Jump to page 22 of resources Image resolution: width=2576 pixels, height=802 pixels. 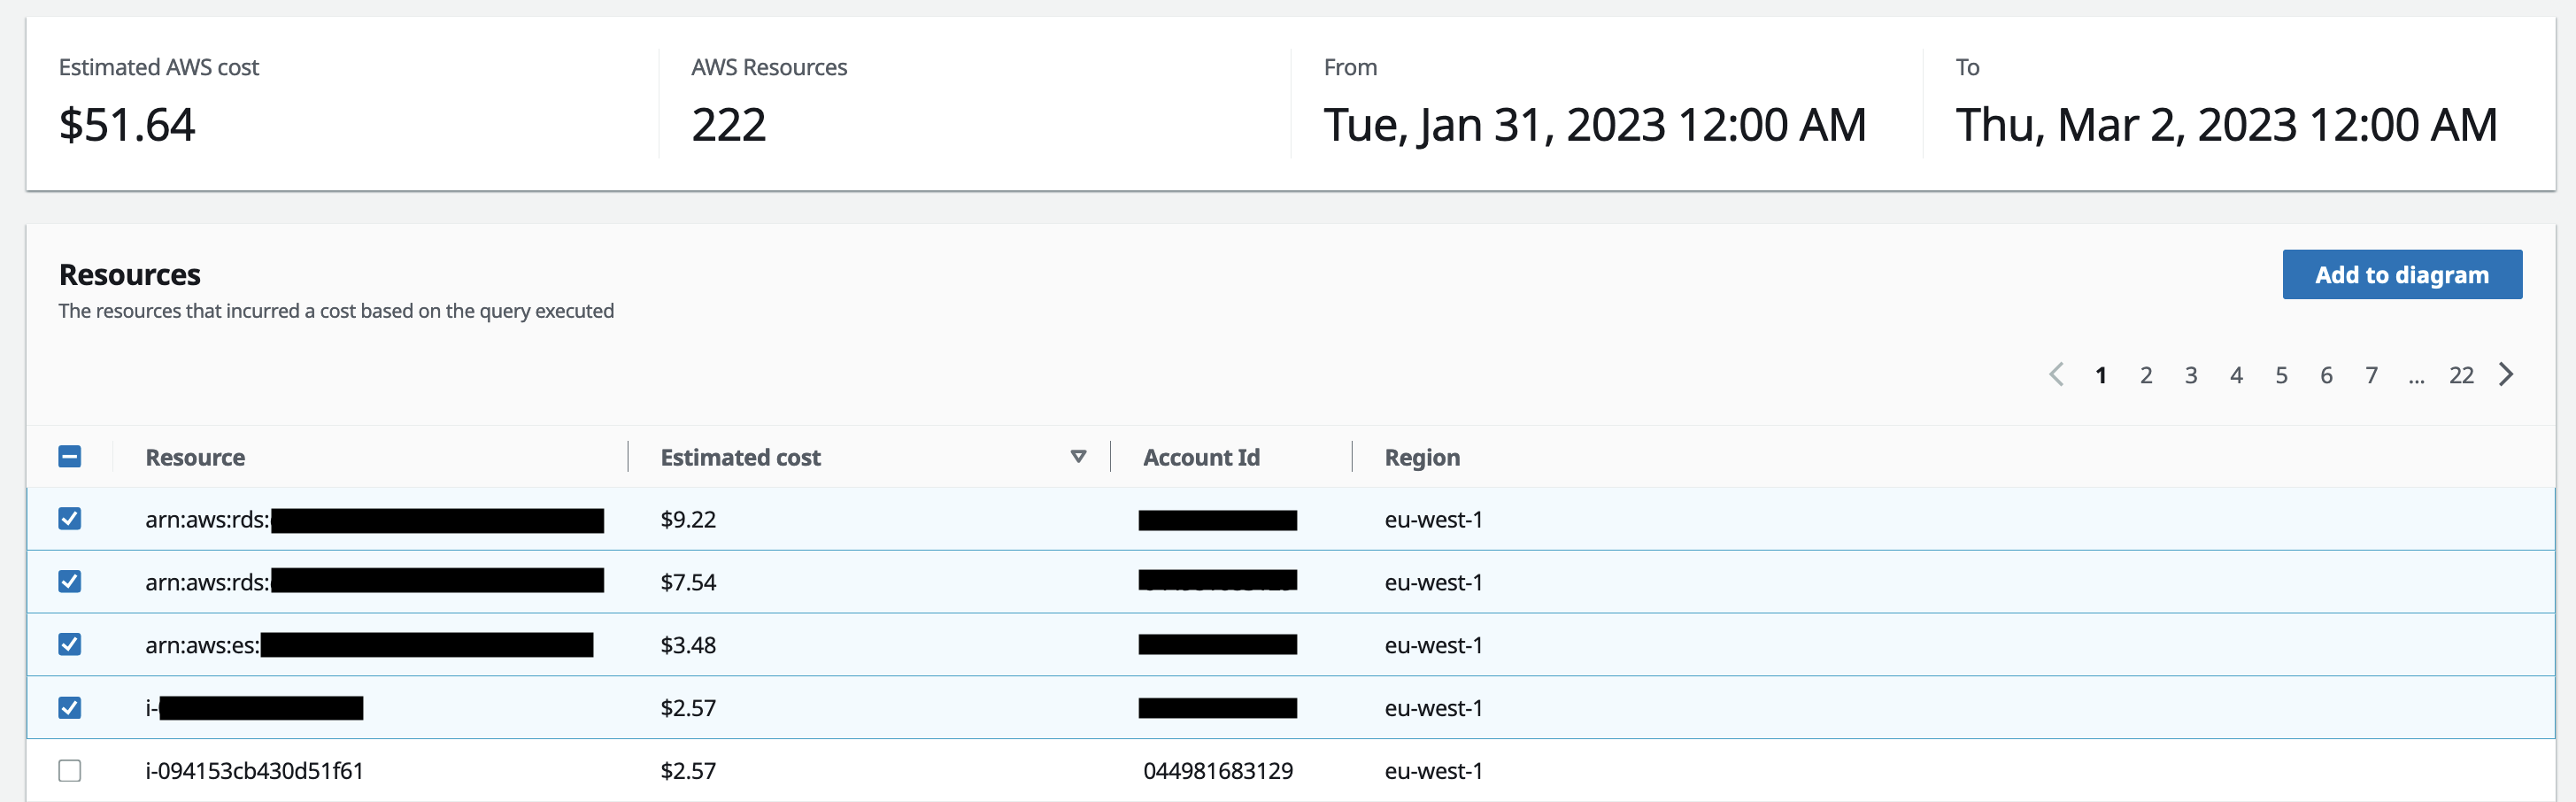coord(2462,374)
